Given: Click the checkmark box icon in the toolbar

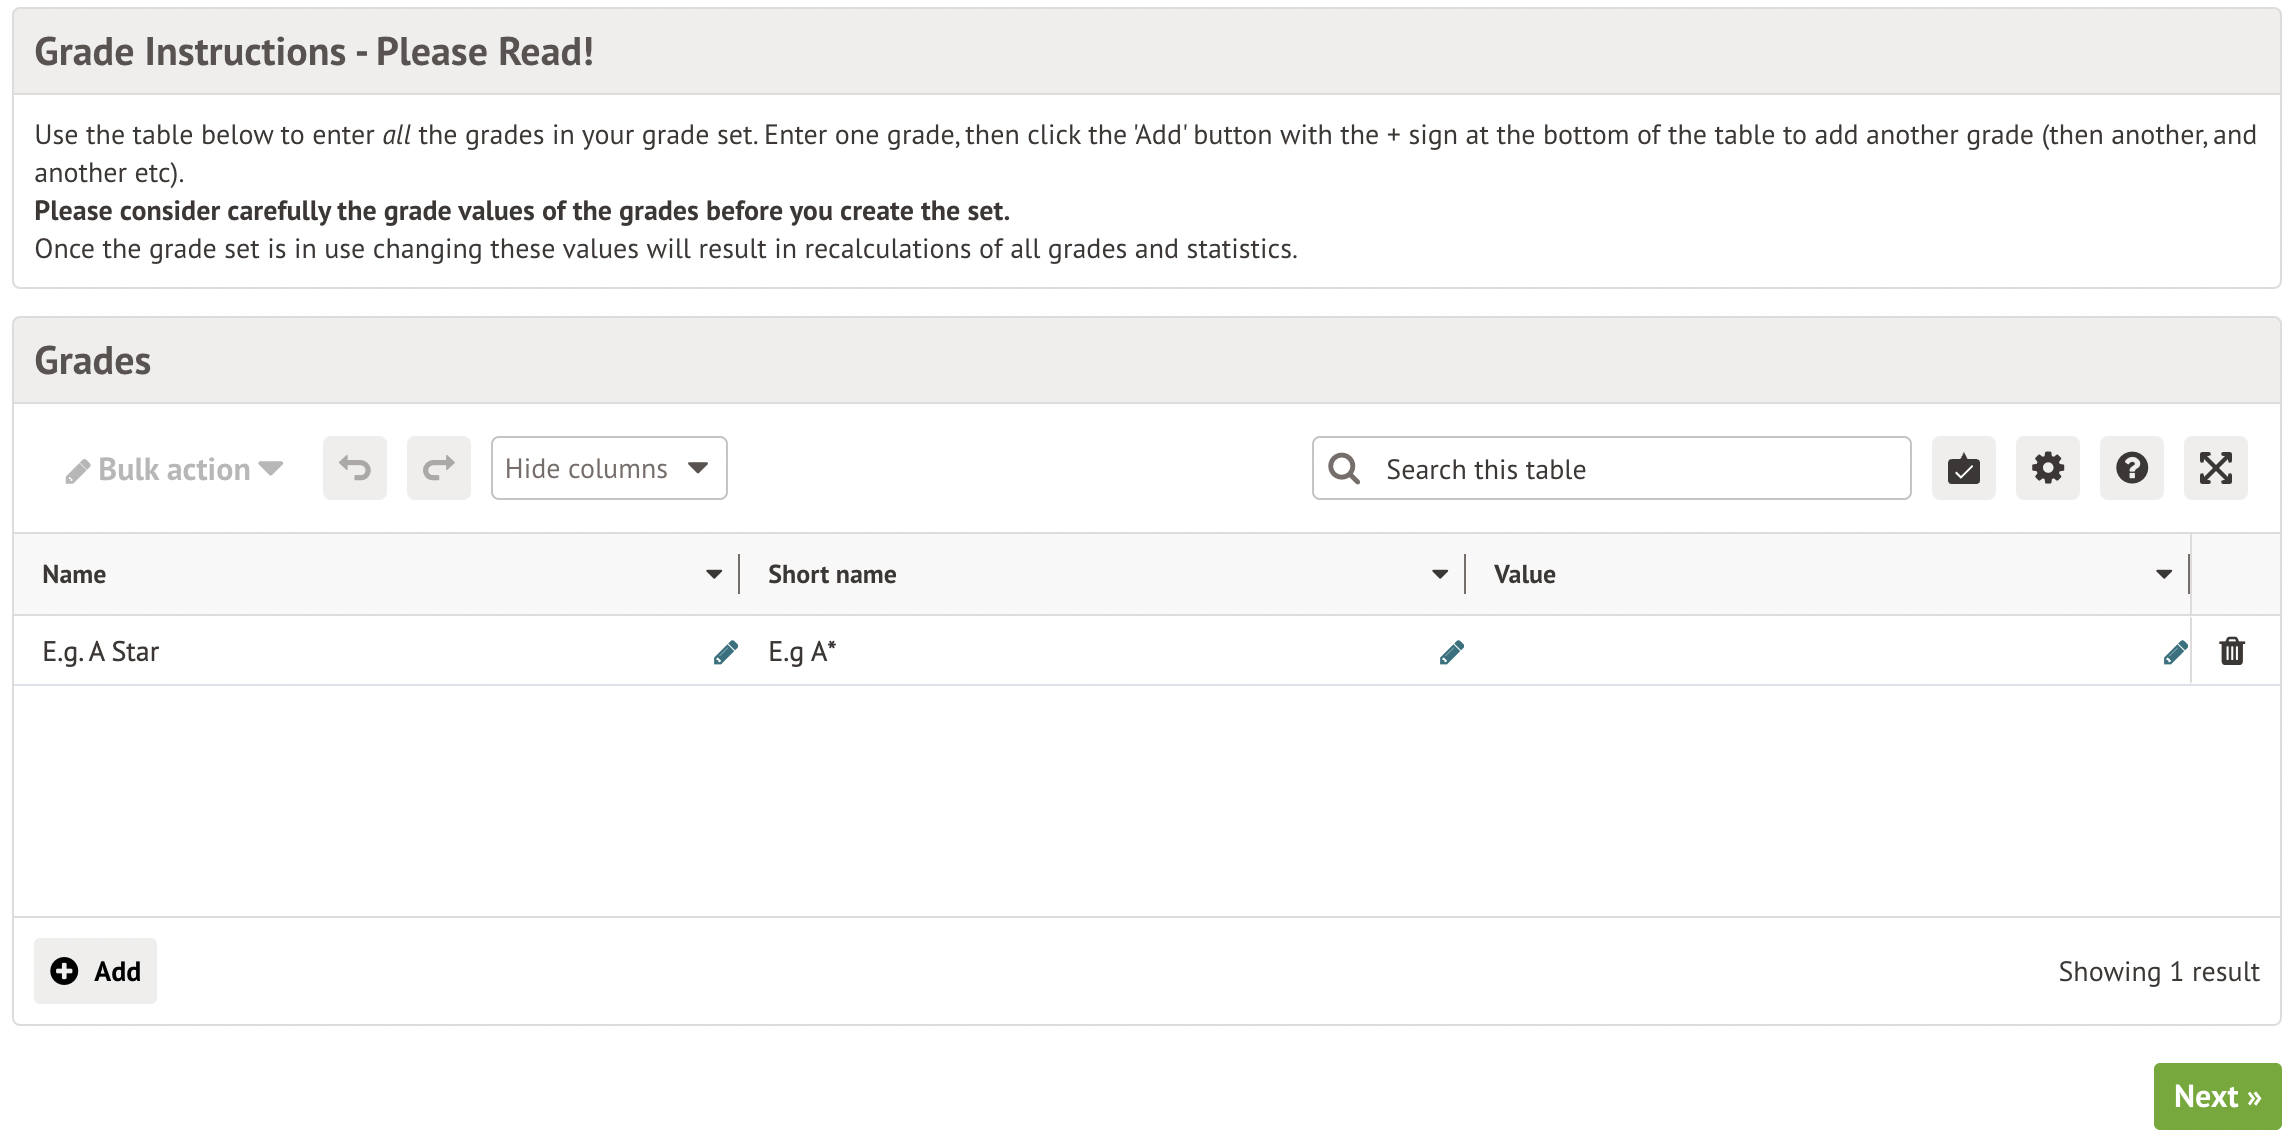Looking at the screenshot, I should coord(1963,468).
